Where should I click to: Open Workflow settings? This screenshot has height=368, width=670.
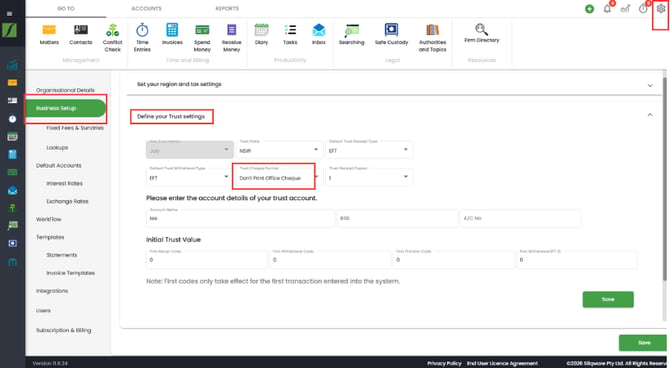49,219
